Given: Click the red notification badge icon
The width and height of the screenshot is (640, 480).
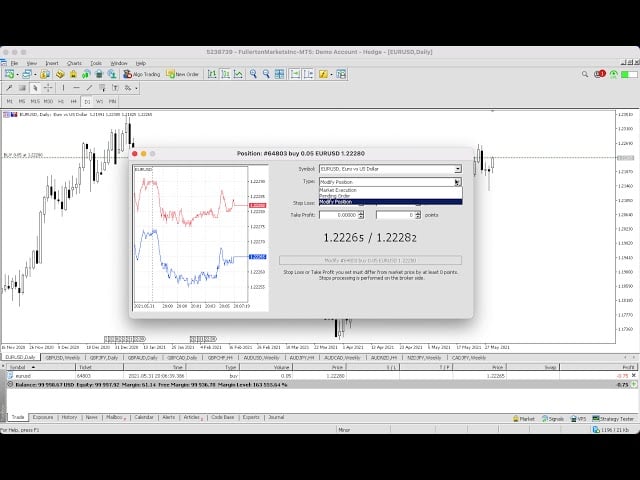Looking at the screenshot, I should [600, 74].
